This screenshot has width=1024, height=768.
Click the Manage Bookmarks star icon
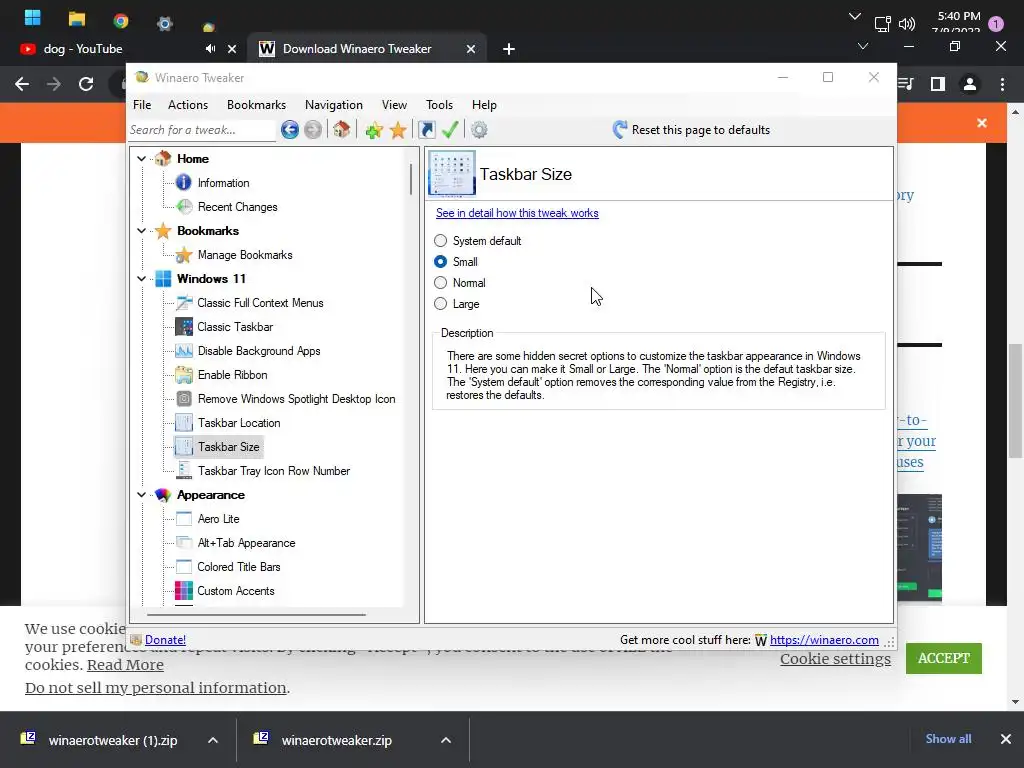184,255
